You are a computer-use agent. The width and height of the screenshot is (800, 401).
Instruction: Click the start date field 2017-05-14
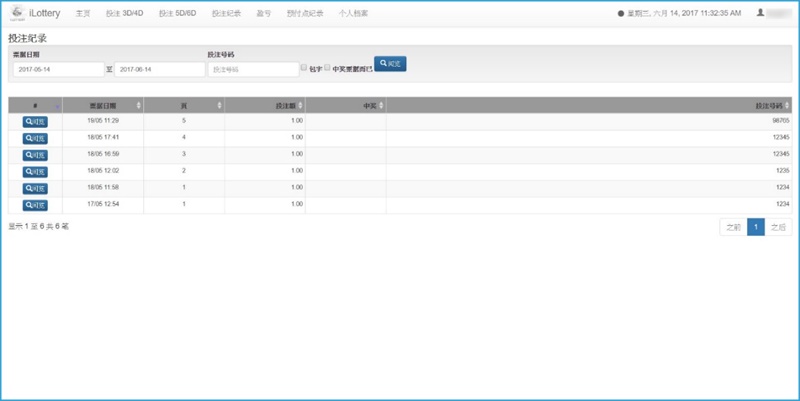point(58,70)
